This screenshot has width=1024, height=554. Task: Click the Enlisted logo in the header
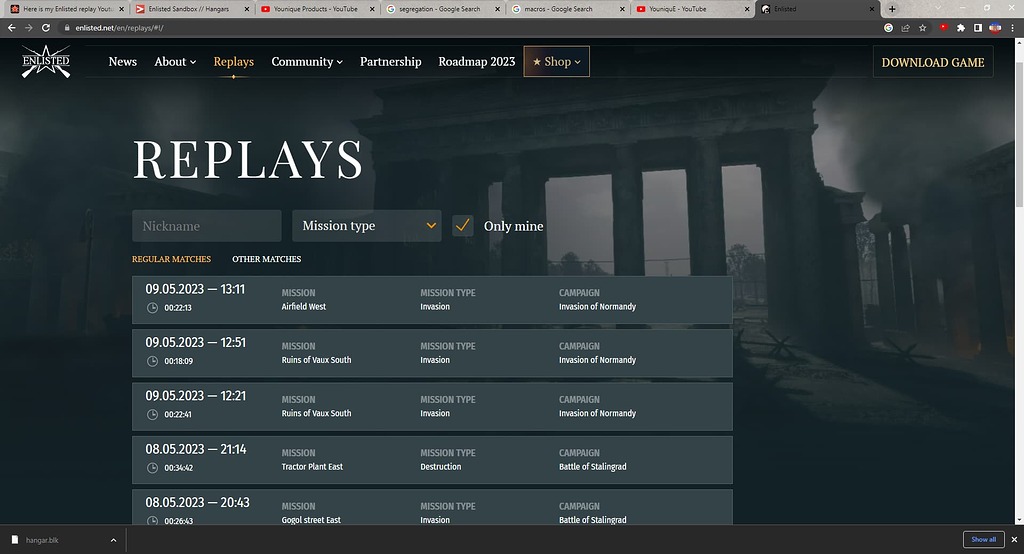pyautogui.click(x=46, y=62)
